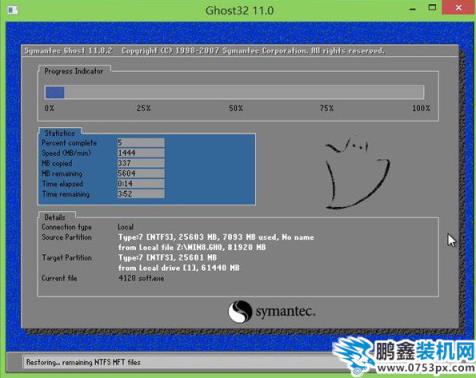The image size is (476, 378).
Task: Minimize the Ghost32 11.0 window
Action: coord(412,9)
